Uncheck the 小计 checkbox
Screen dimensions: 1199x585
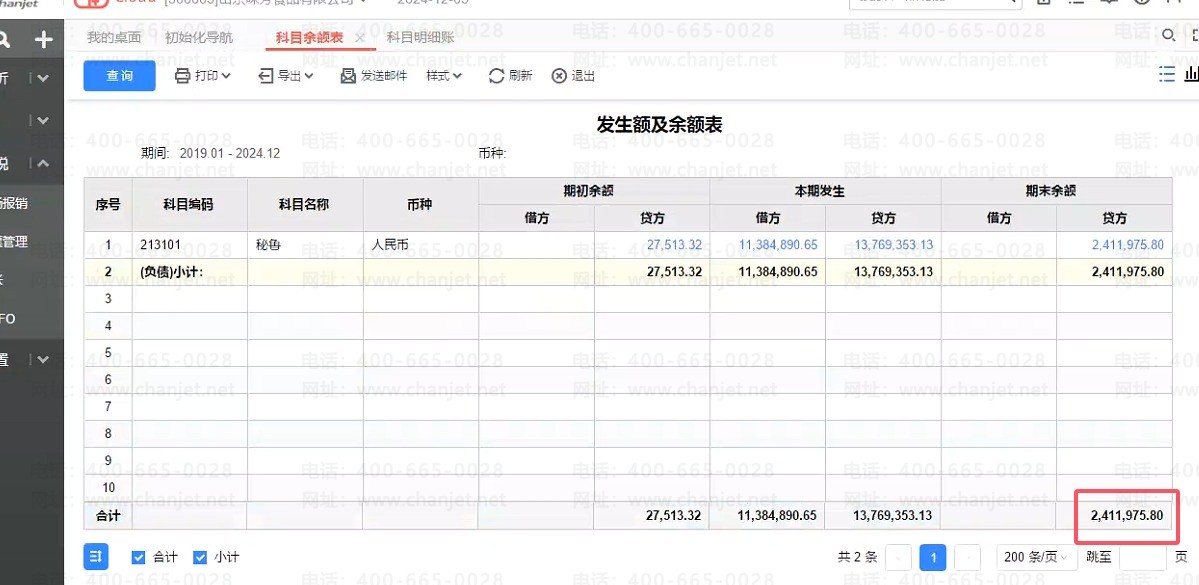(x=200, y=557)
